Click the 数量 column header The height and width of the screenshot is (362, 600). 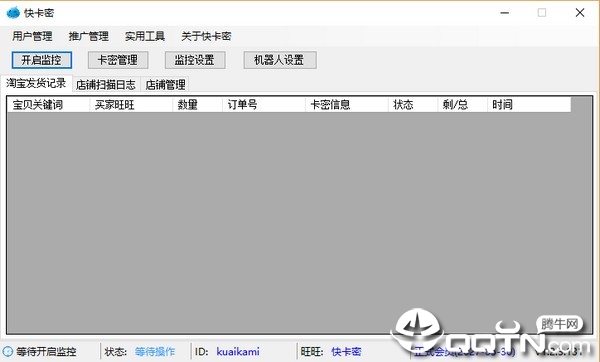197,104
